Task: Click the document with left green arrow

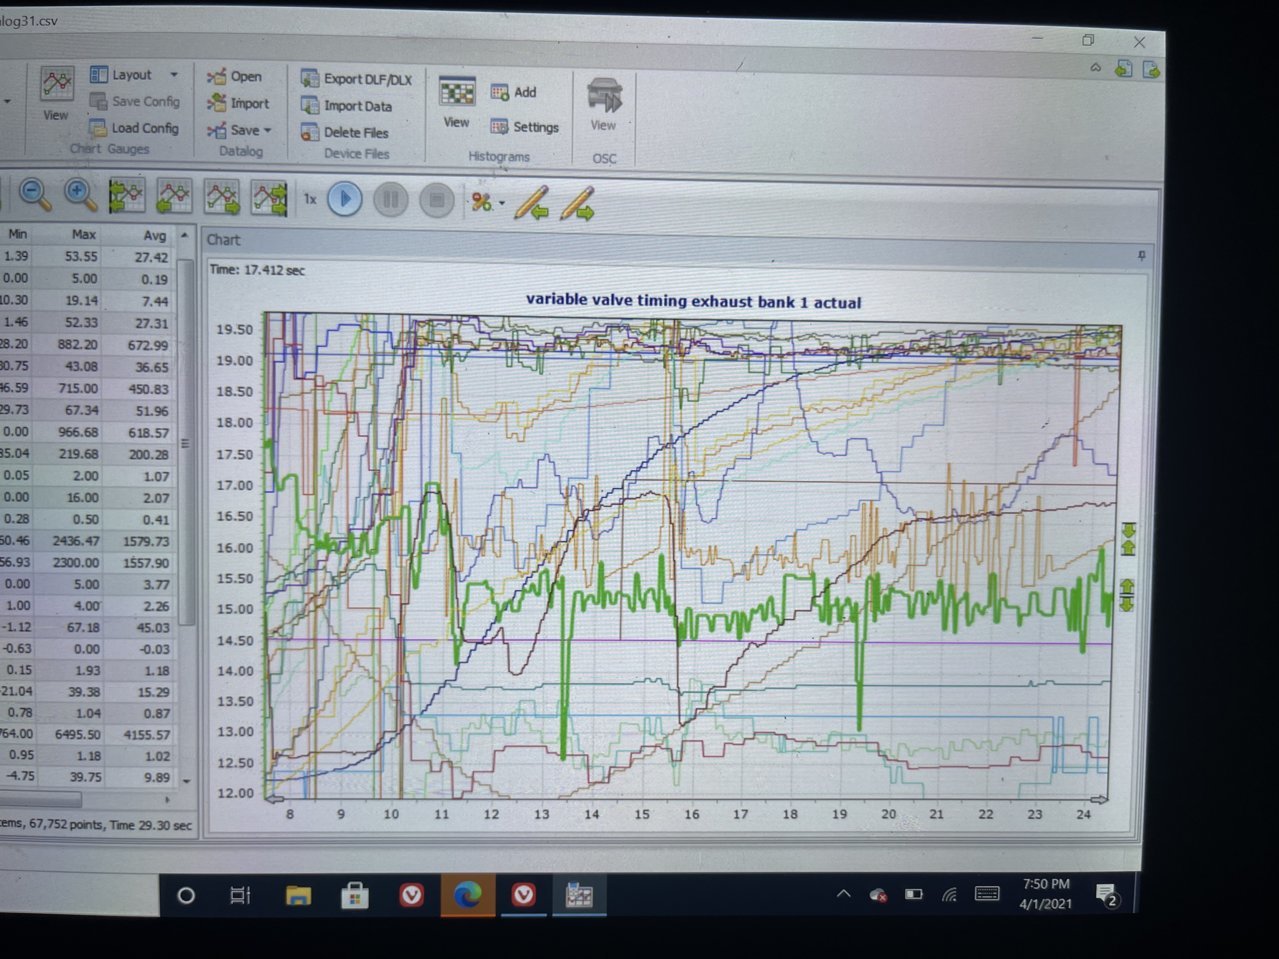Action: click(1124, 69)
